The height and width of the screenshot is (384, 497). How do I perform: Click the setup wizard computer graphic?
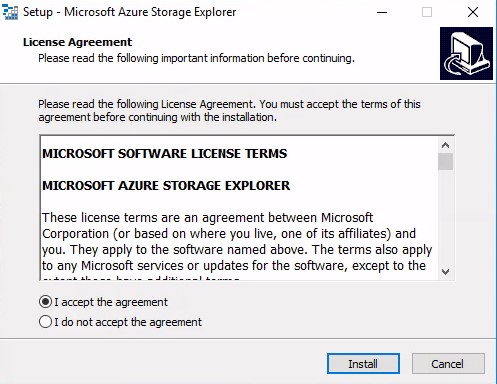tap(466, 54)
